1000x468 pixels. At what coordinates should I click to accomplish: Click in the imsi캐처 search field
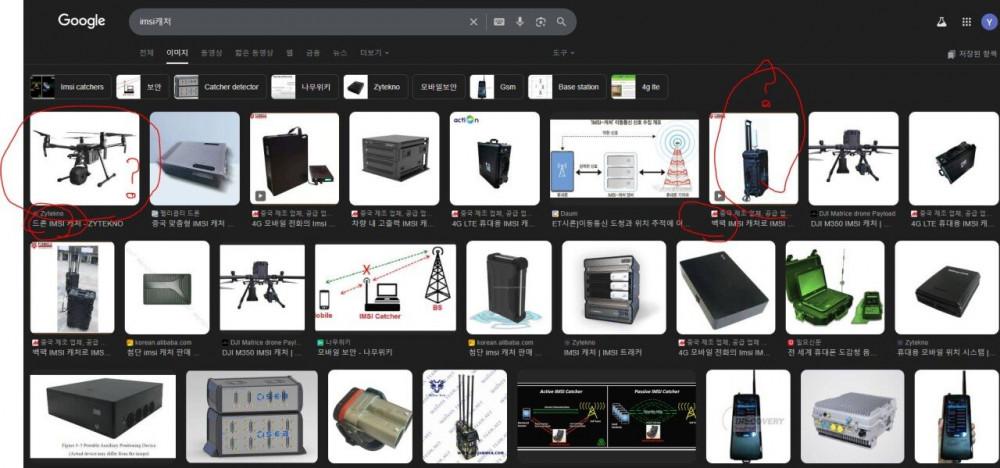[300, 22]
